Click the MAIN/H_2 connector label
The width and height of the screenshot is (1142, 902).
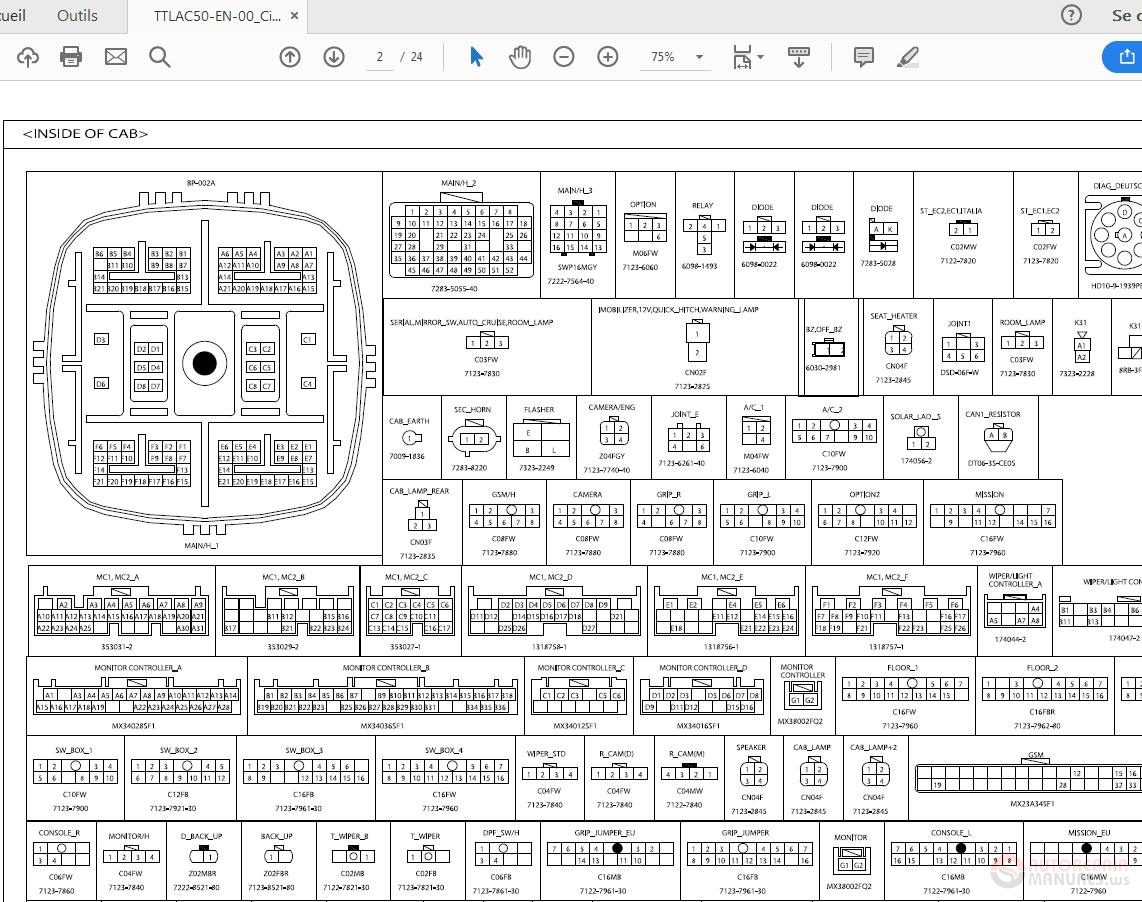coord(458,183)
